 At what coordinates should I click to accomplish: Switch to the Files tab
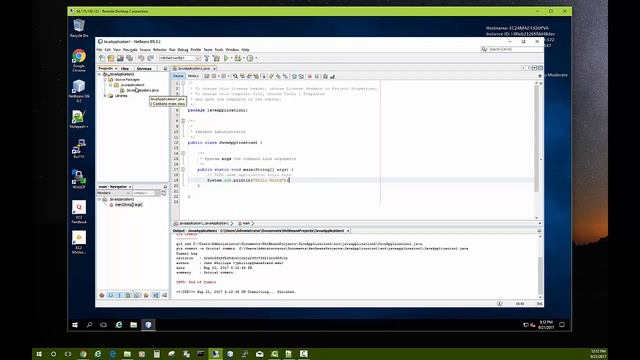pyautogui.click(x=125, y=69)
